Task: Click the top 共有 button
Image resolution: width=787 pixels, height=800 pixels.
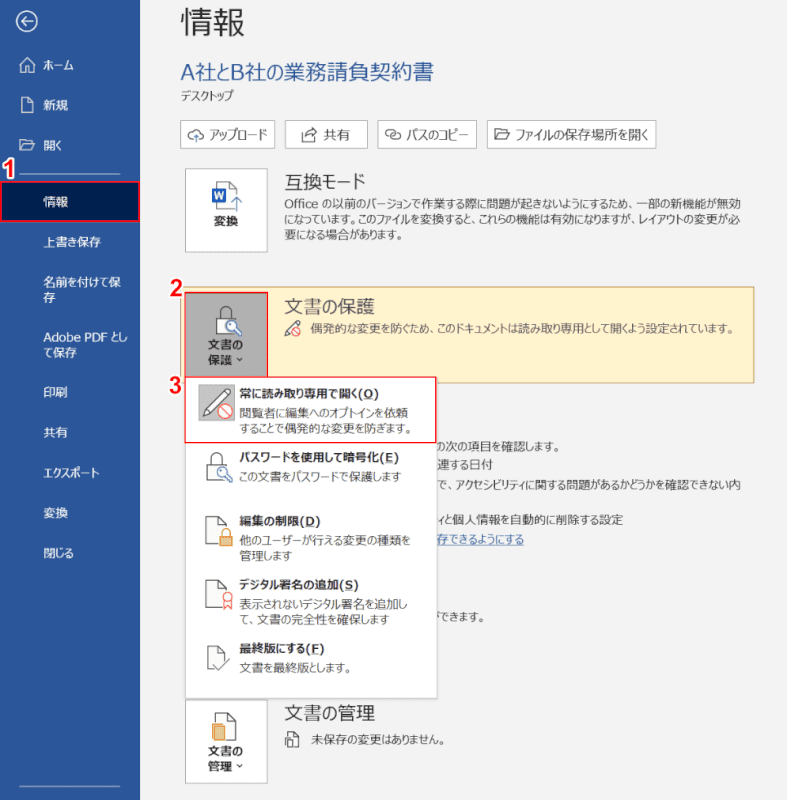Action: point(326,135)
